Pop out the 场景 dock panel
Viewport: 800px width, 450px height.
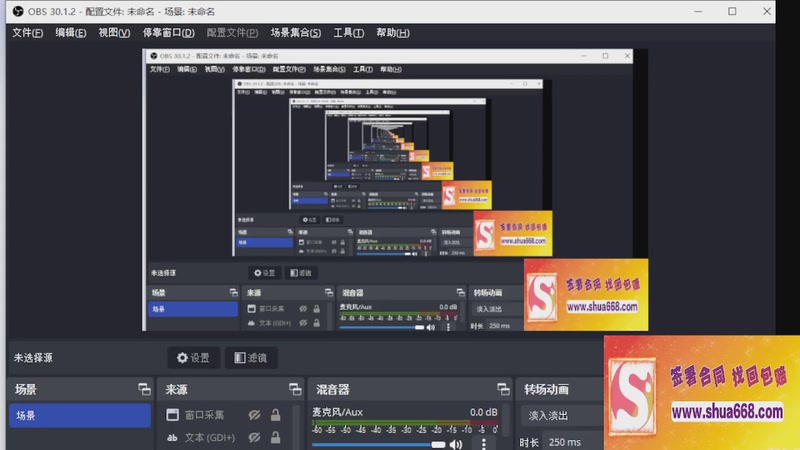(x=144, y=390)
